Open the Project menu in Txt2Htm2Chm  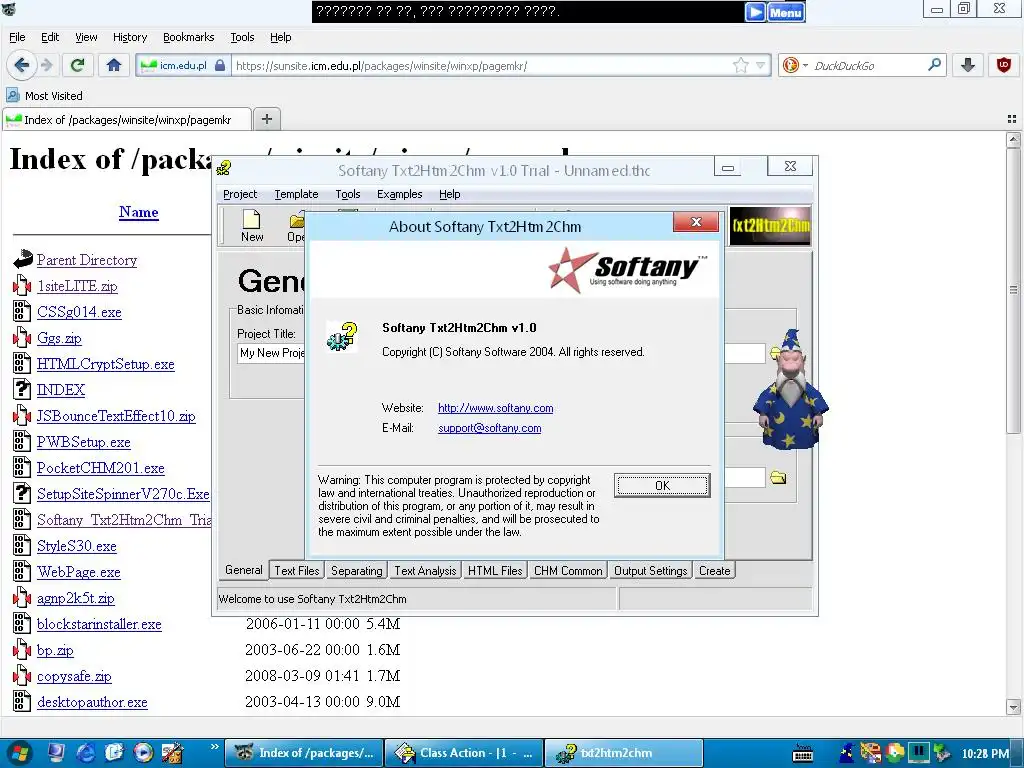click(x=240, y=194)
